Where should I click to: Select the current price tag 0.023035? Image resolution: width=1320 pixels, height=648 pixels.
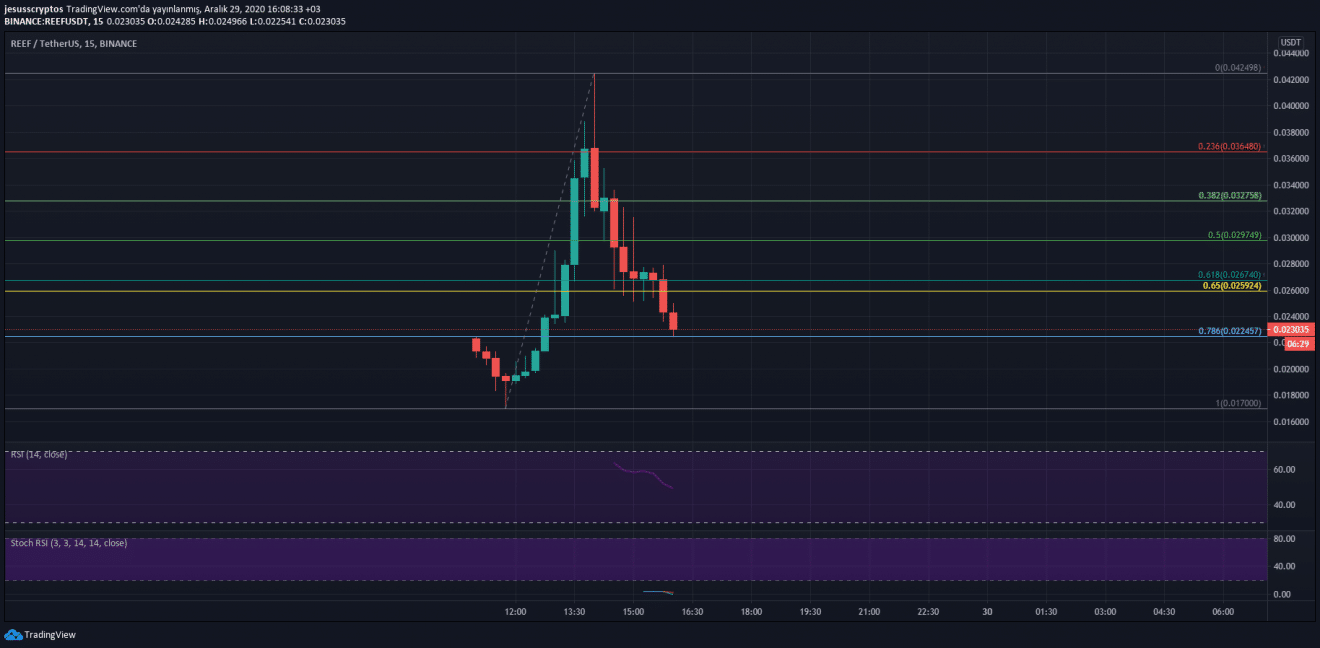coord(1291,330)
